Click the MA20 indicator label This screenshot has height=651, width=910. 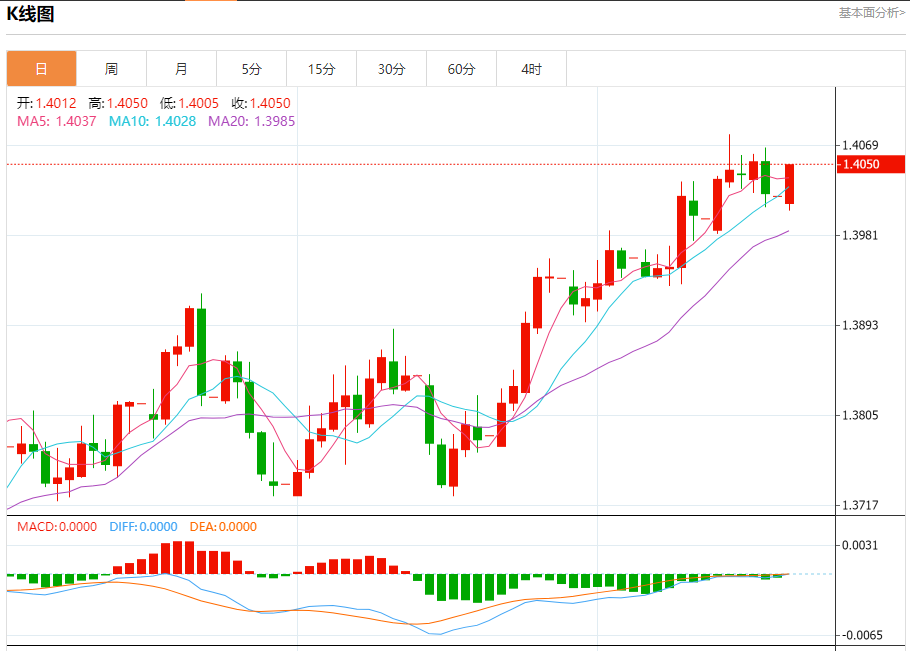(x=251, y=121)
